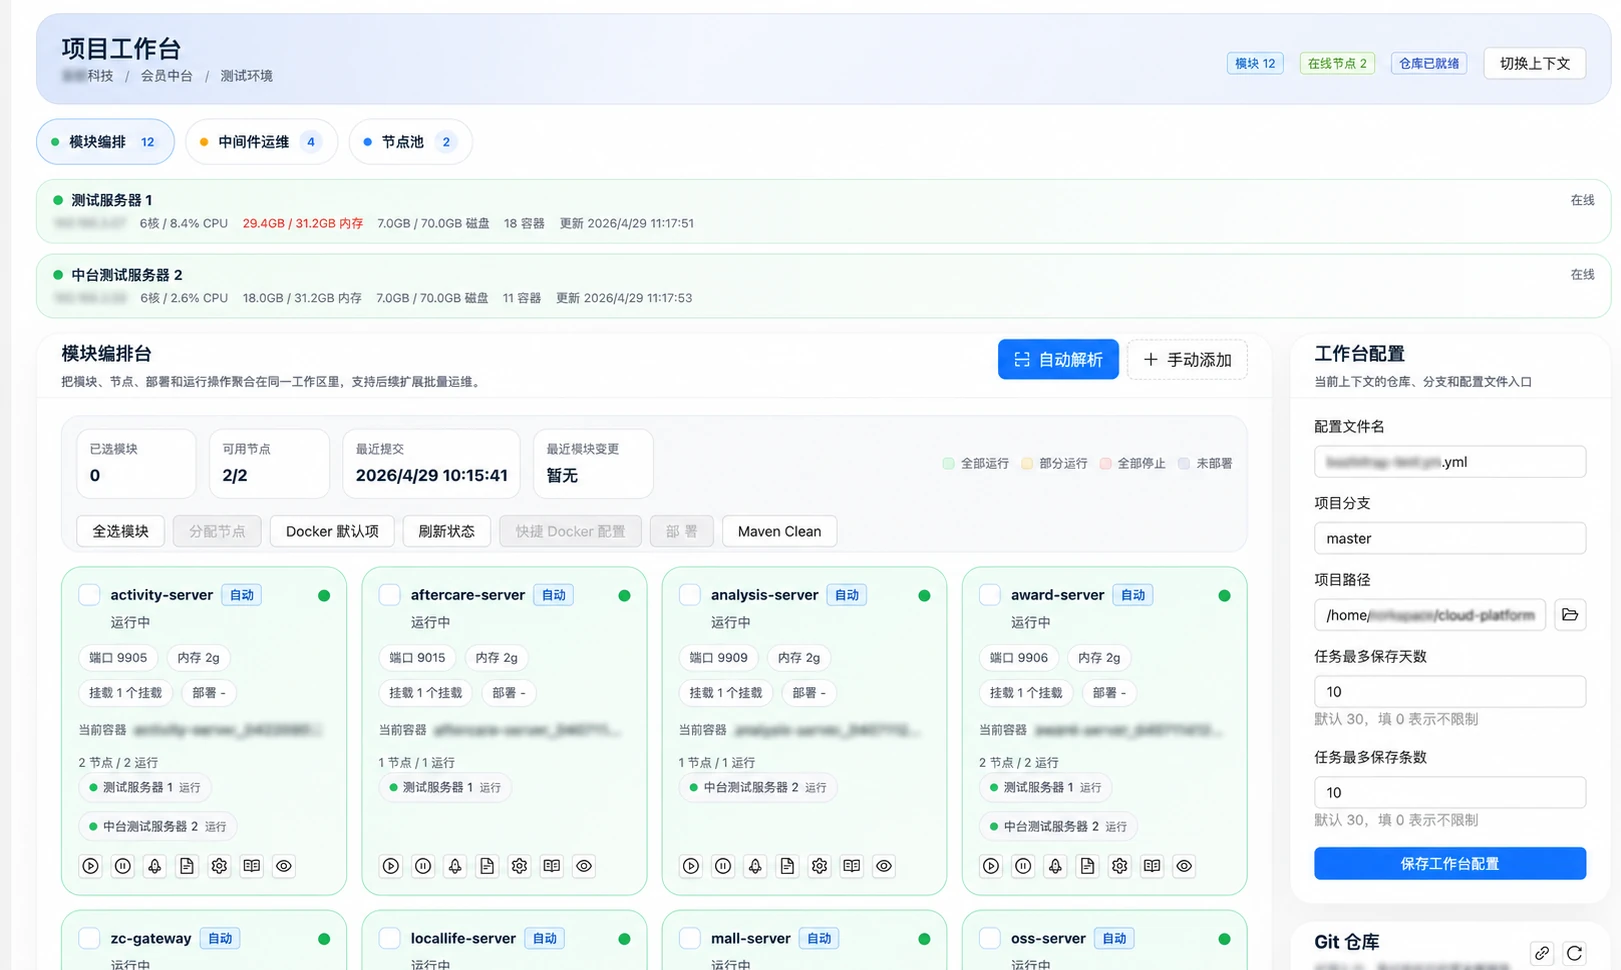
Task: Run Maven Clean
Action: (x=779, y=532)
